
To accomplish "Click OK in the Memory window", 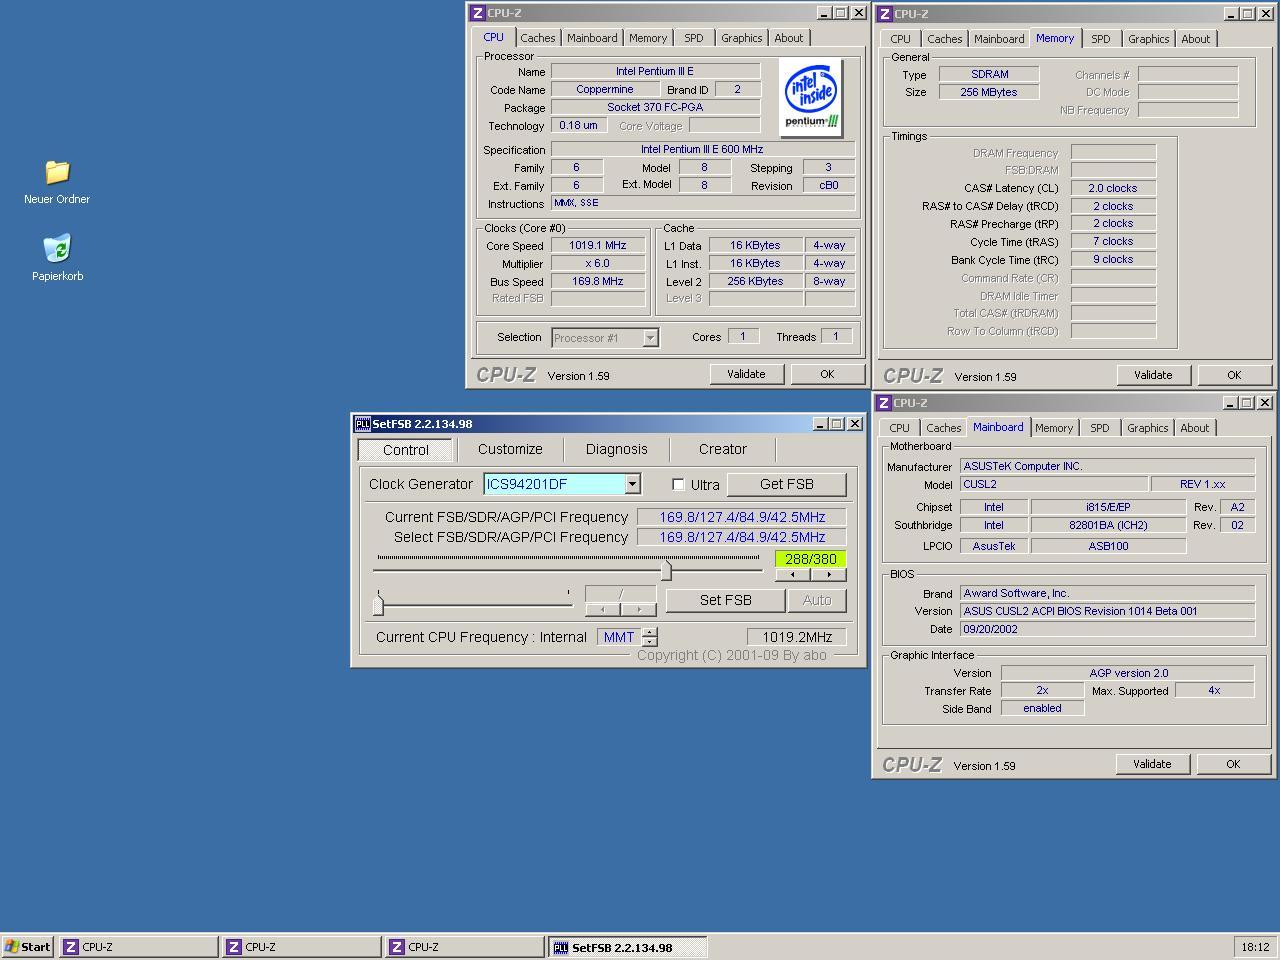I will [1234, 375].
